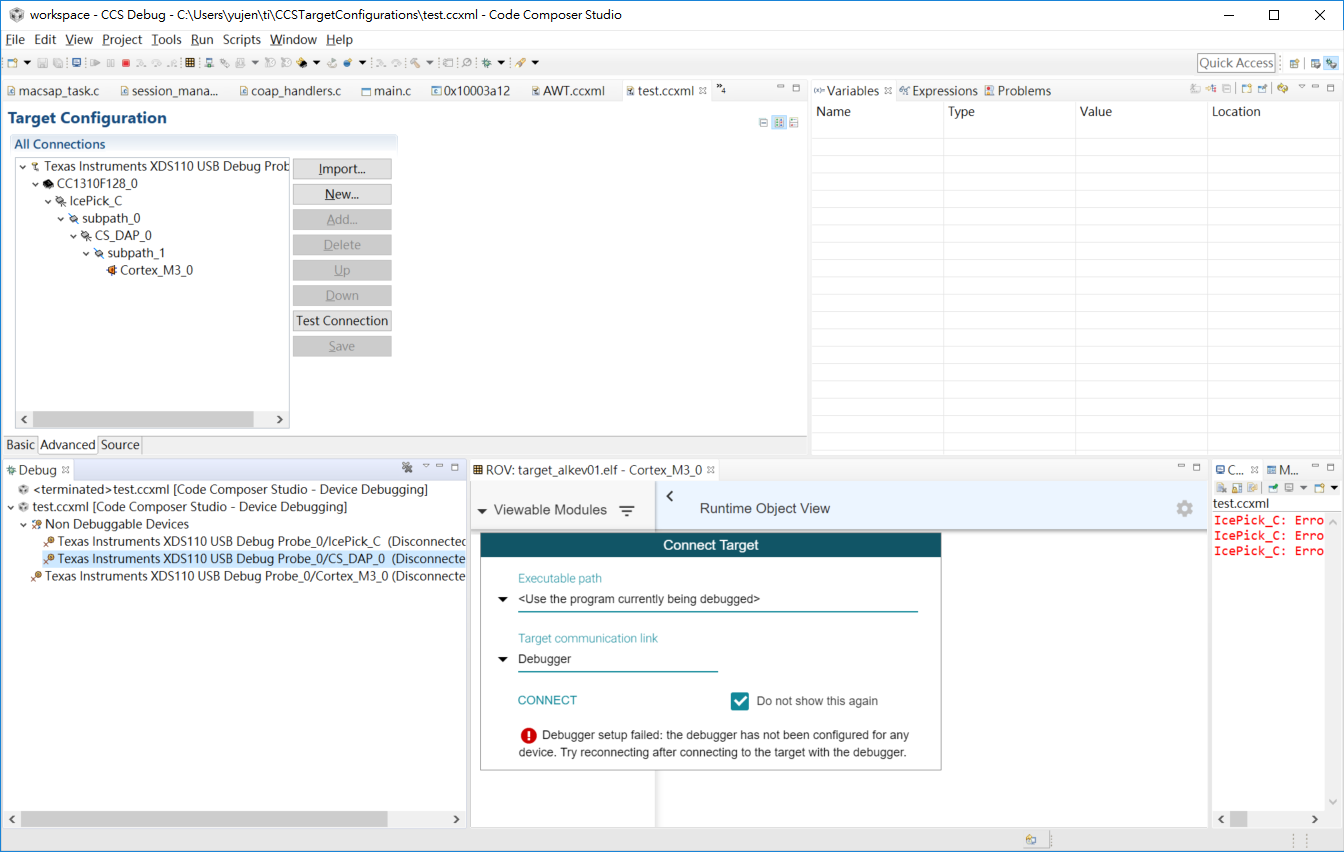The height and width of the screenshot is (852, 1344).
Task: Click the Target Configuration tree horizontal scrollbar
Action: click(143, 419)
